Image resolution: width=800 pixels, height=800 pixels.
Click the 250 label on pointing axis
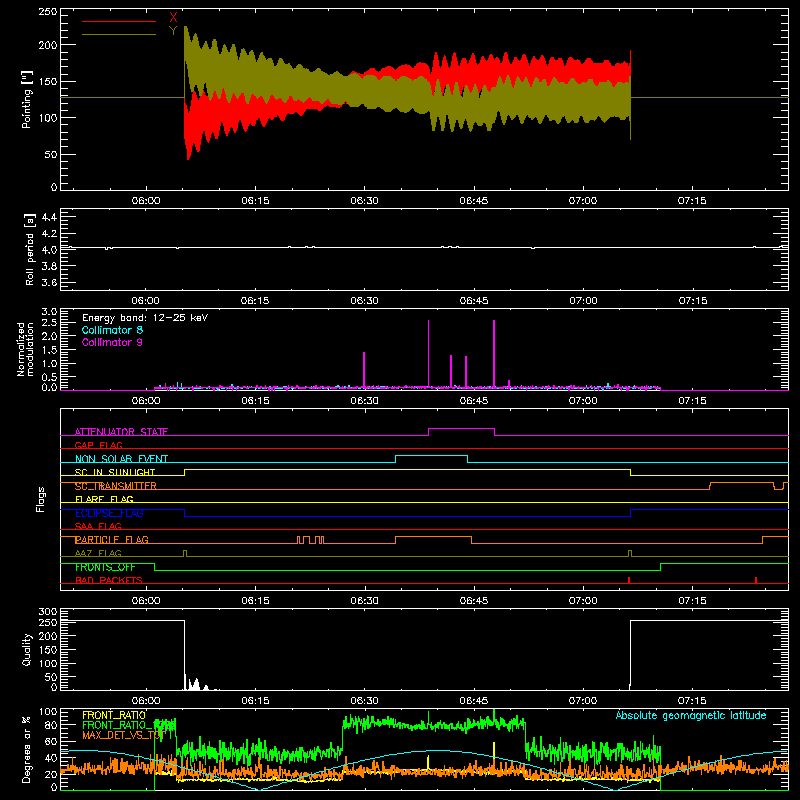48,11
